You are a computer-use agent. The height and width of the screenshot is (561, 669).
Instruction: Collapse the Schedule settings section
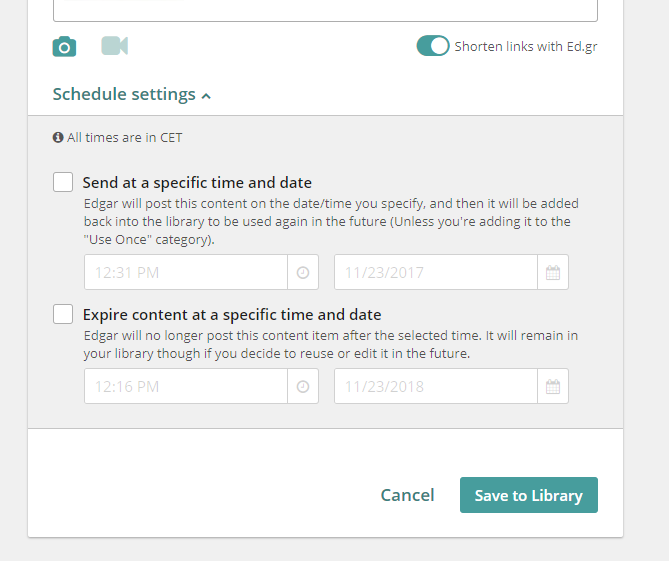click(124, 95)
